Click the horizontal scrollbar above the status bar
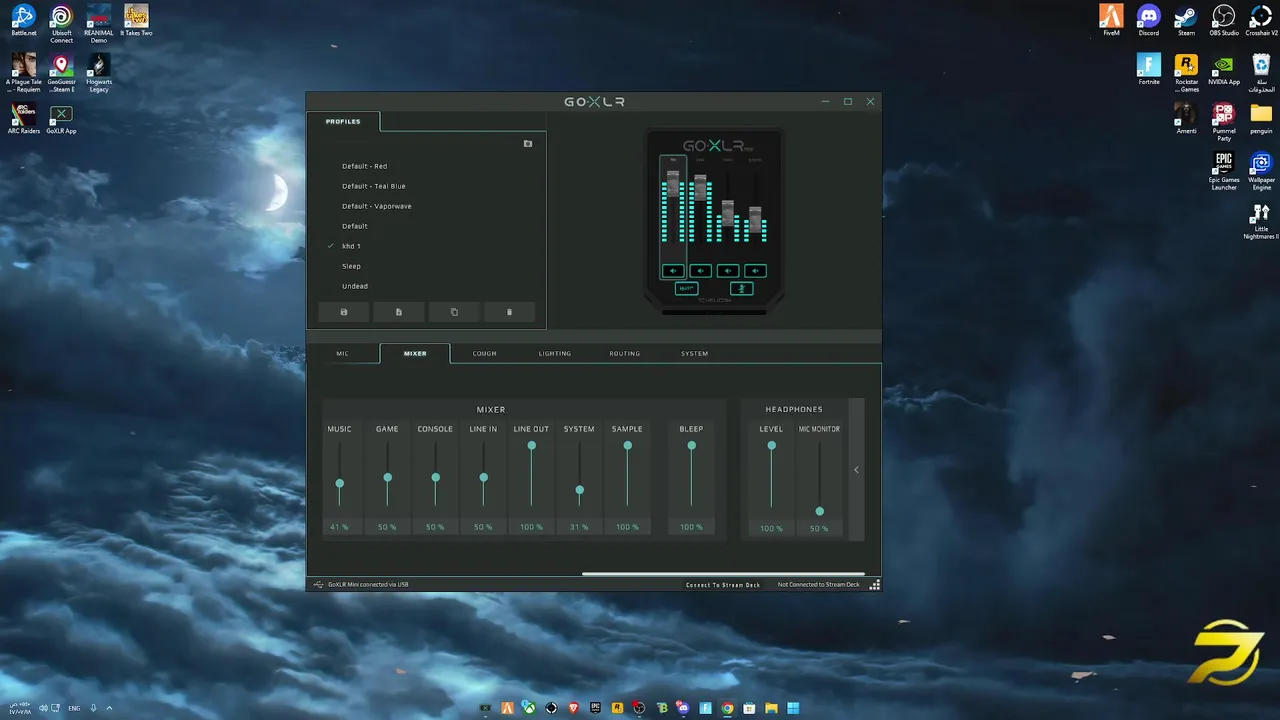The width and height of the screenshot is (1280, 720). tap(723, 574)
